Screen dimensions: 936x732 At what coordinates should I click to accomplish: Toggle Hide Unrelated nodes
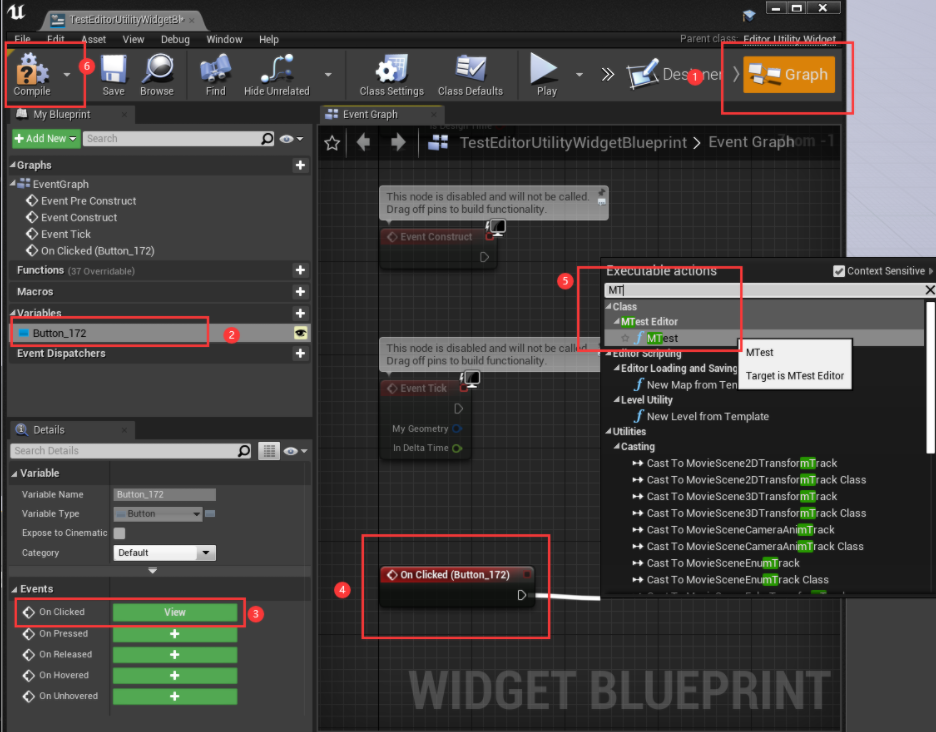277,75
